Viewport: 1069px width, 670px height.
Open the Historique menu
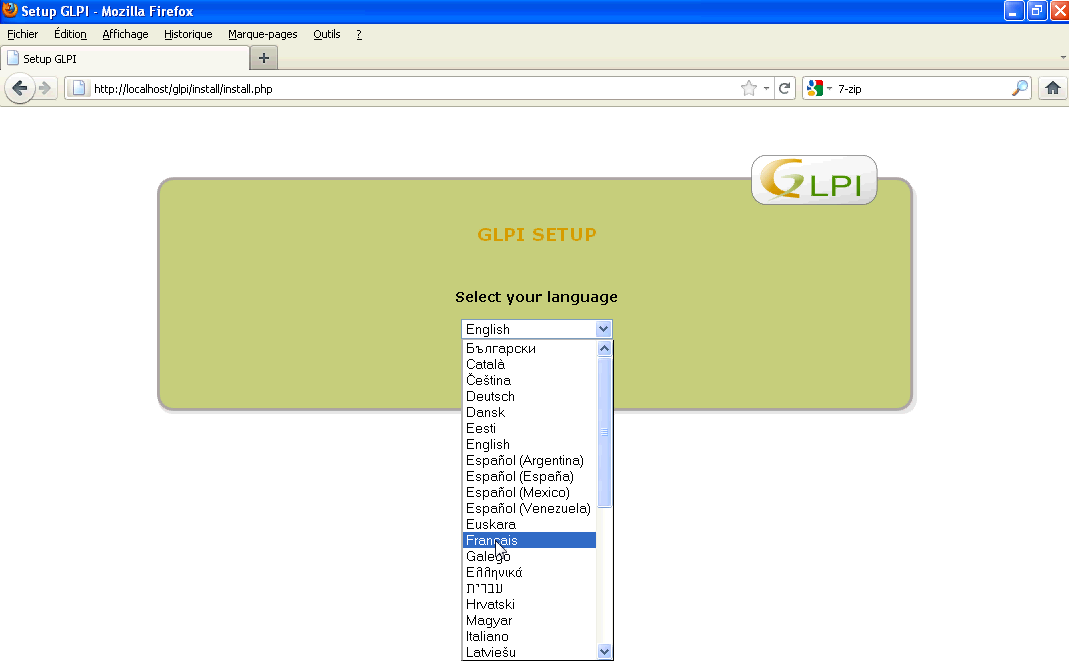coord(188,34)
